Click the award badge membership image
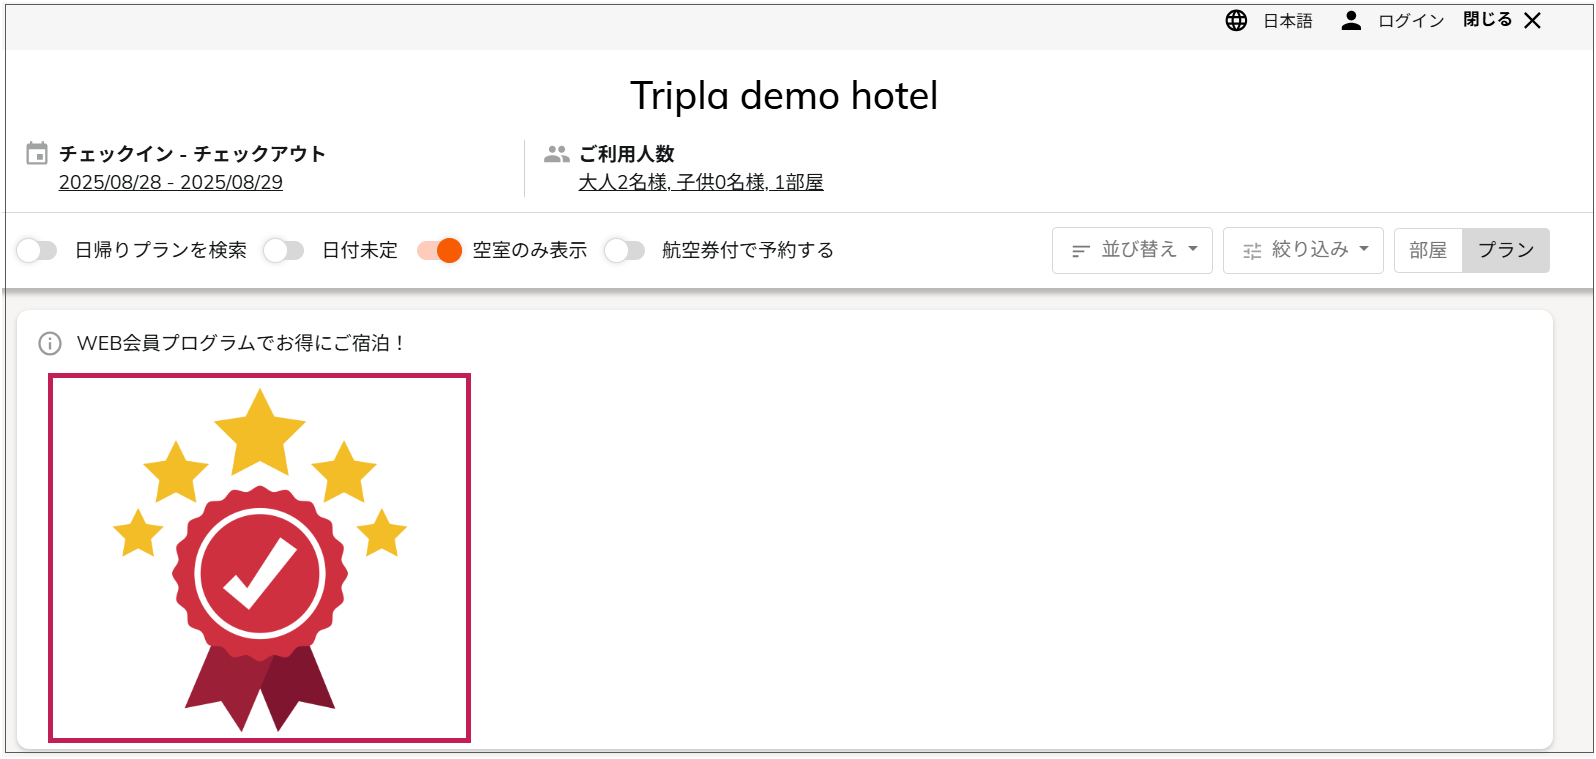The width and height of the screenshot is (1596, 759). [260, 558]
